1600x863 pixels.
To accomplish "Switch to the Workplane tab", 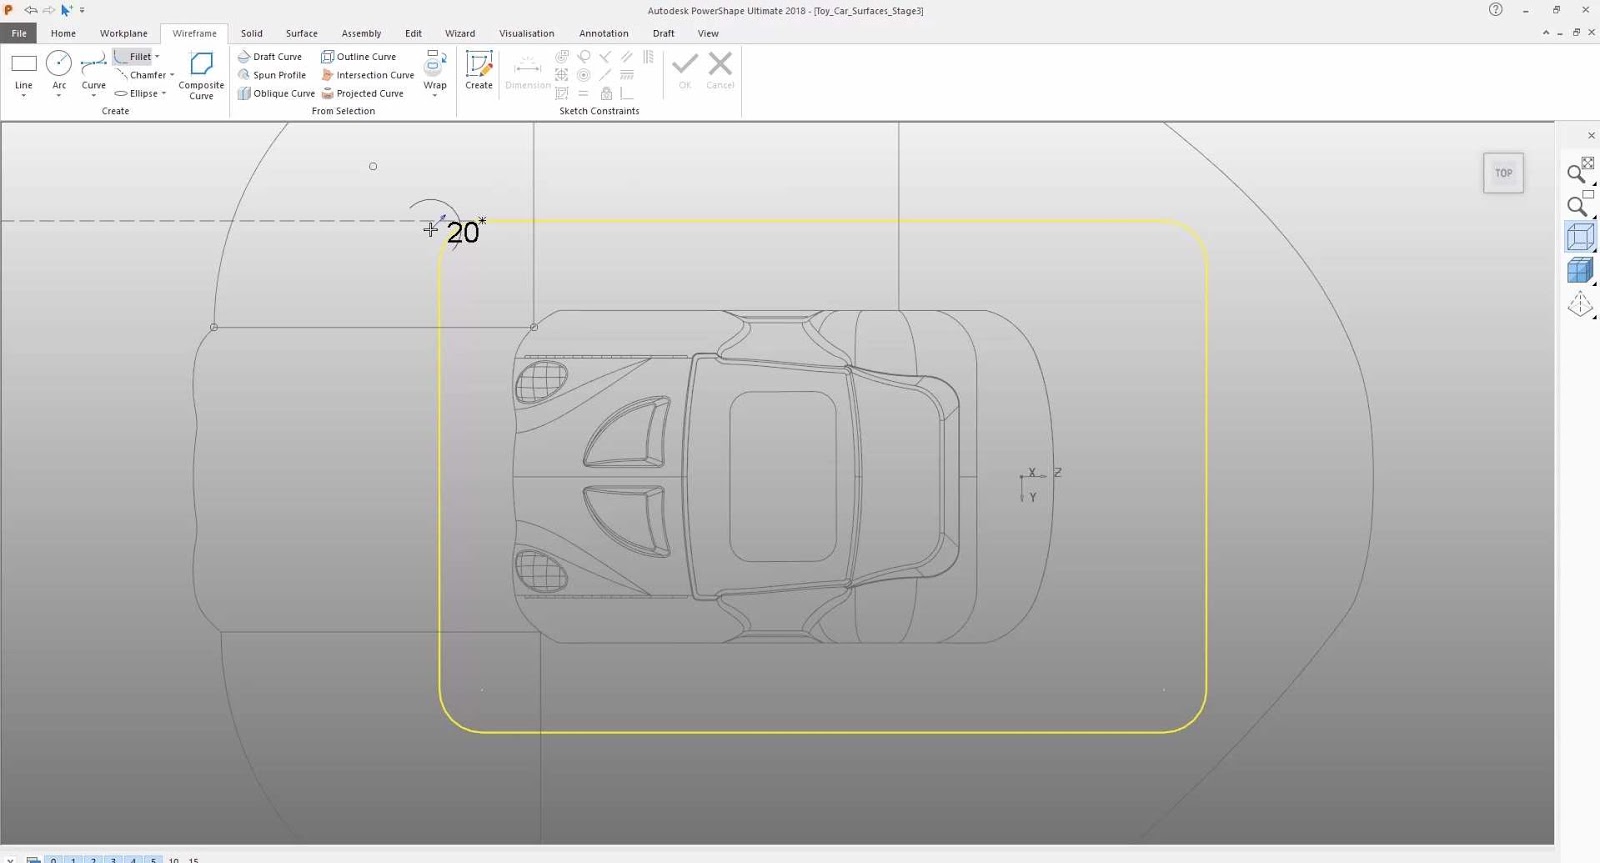I will coord(123,33).
